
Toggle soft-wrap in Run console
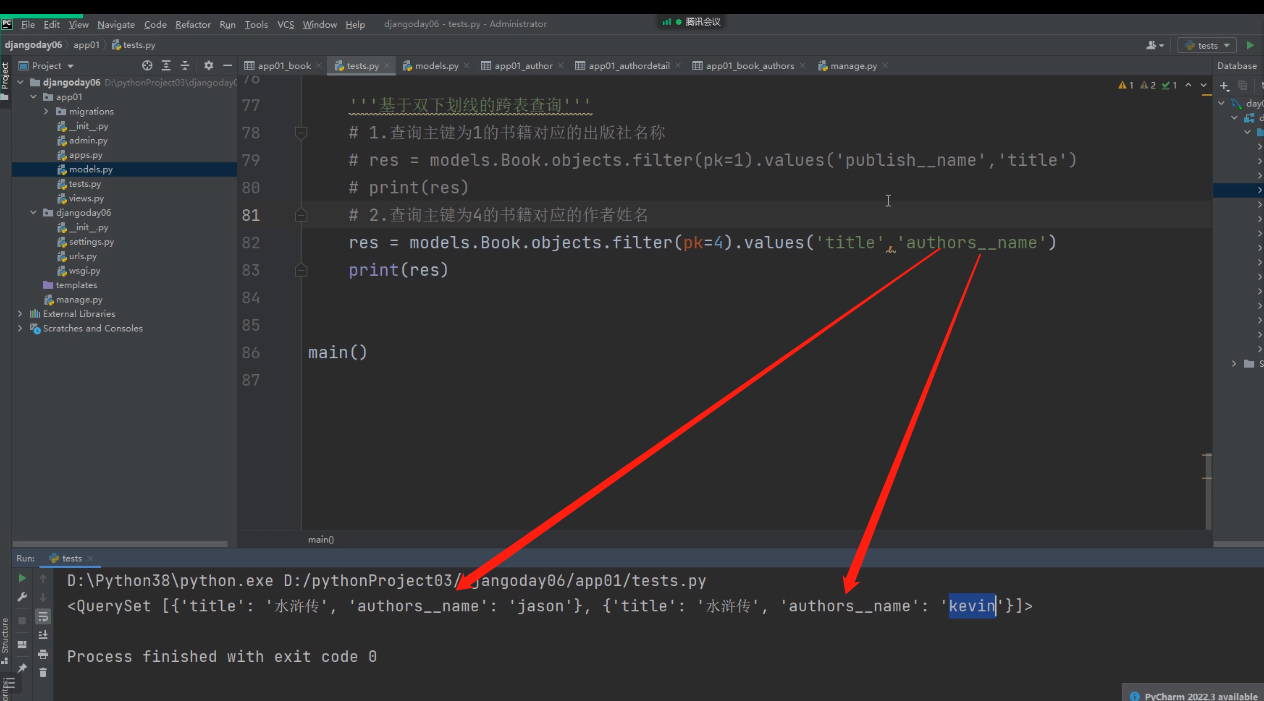(43, 617)
